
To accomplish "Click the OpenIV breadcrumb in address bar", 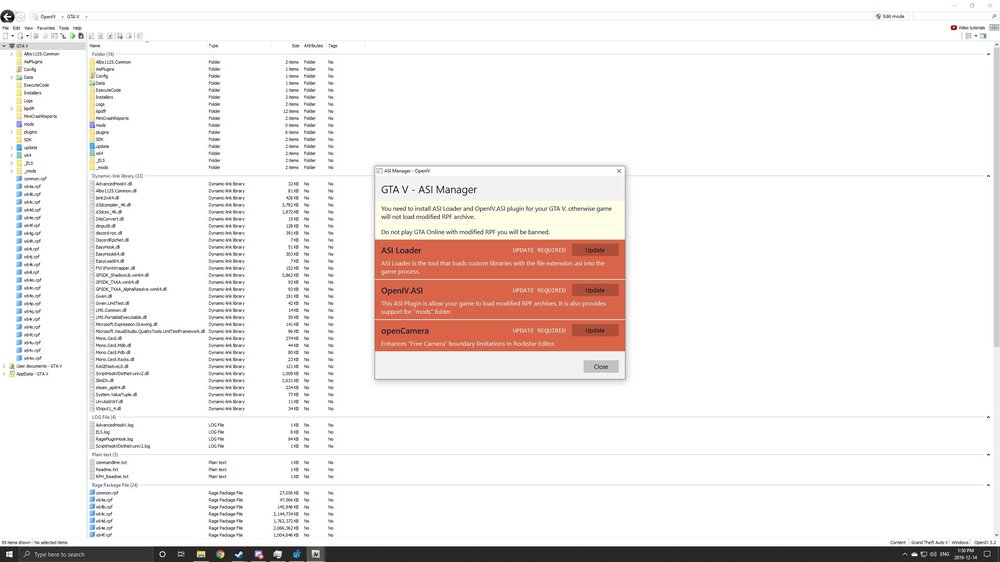I will click(48, 17).
